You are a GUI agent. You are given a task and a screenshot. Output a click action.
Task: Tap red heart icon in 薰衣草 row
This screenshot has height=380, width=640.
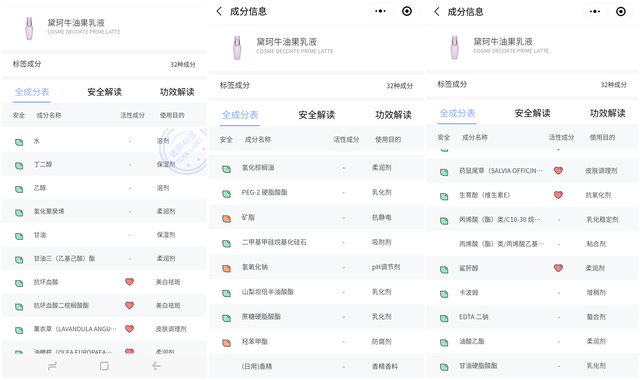click(x=129, y=329)
